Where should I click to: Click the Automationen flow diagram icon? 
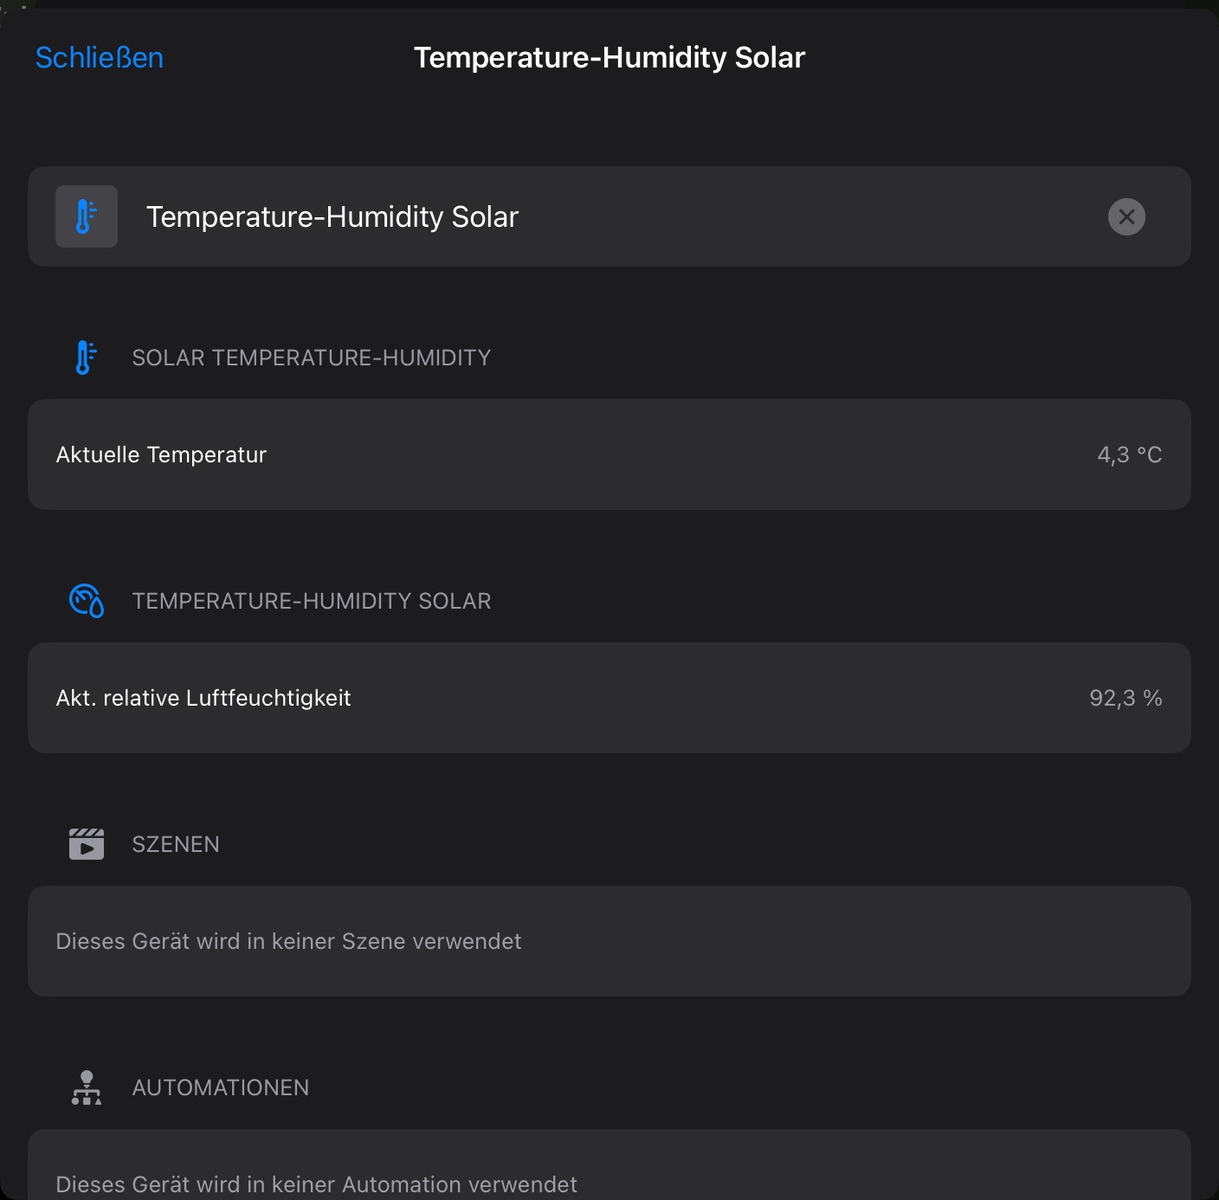(87, 1088)
